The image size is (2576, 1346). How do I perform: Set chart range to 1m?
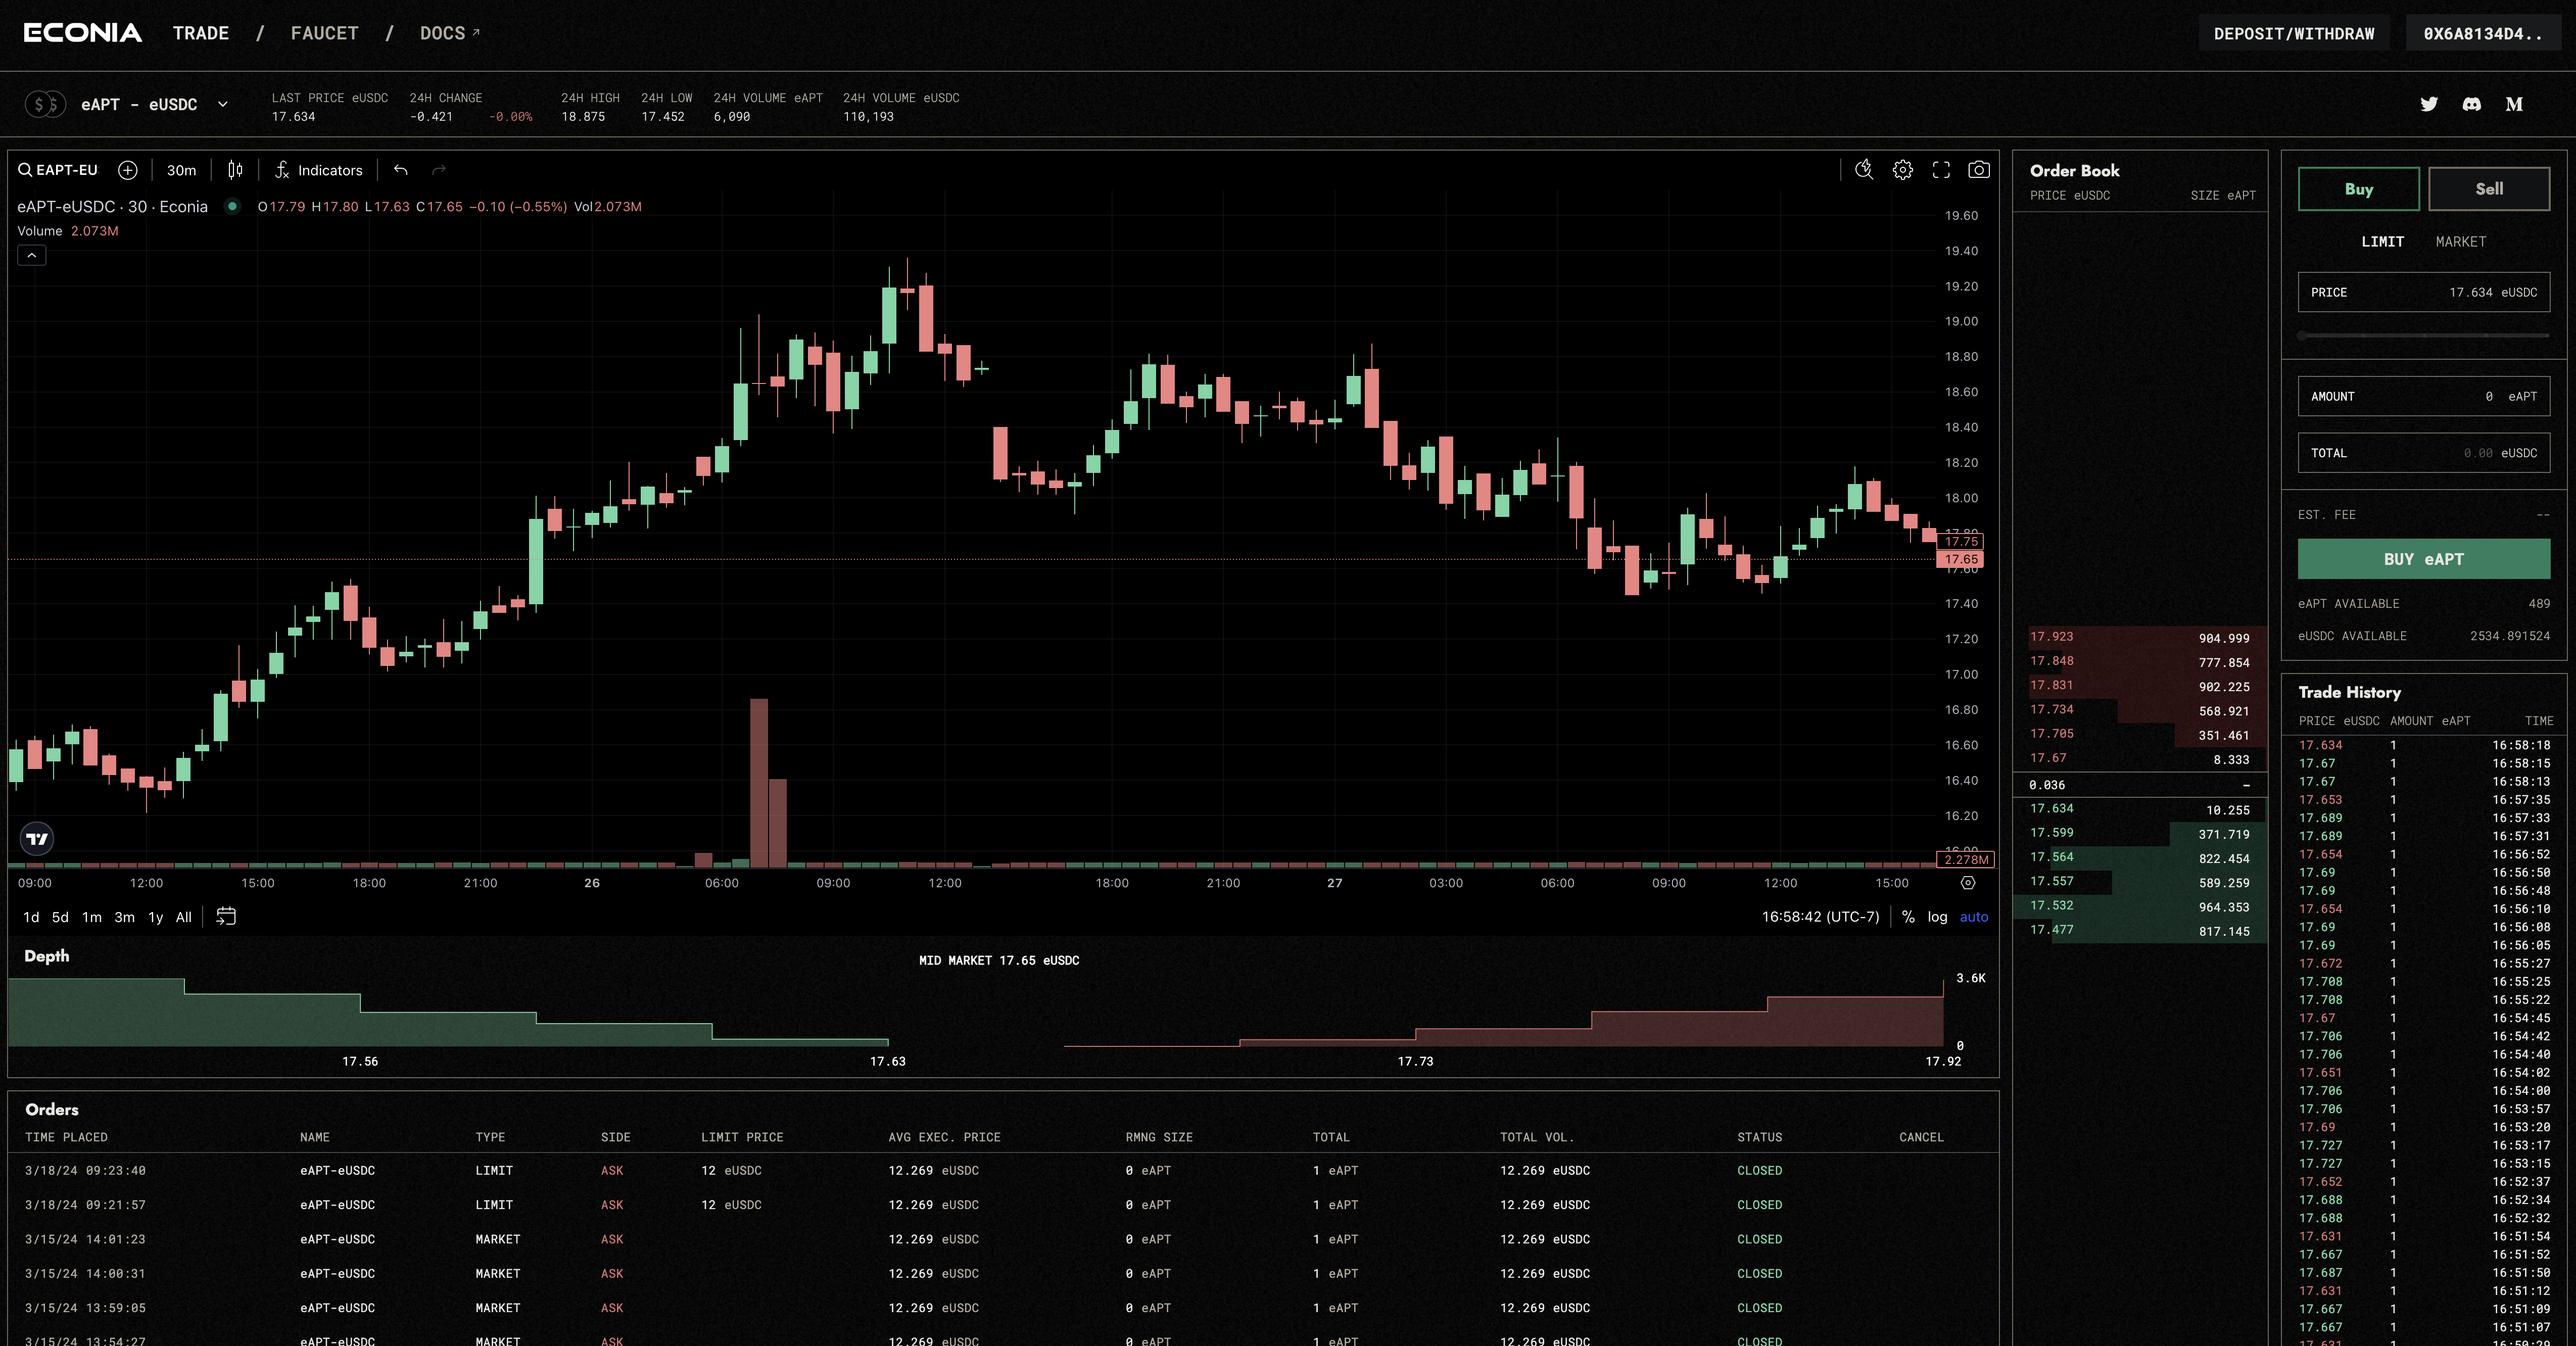click(x=92, y=917)
